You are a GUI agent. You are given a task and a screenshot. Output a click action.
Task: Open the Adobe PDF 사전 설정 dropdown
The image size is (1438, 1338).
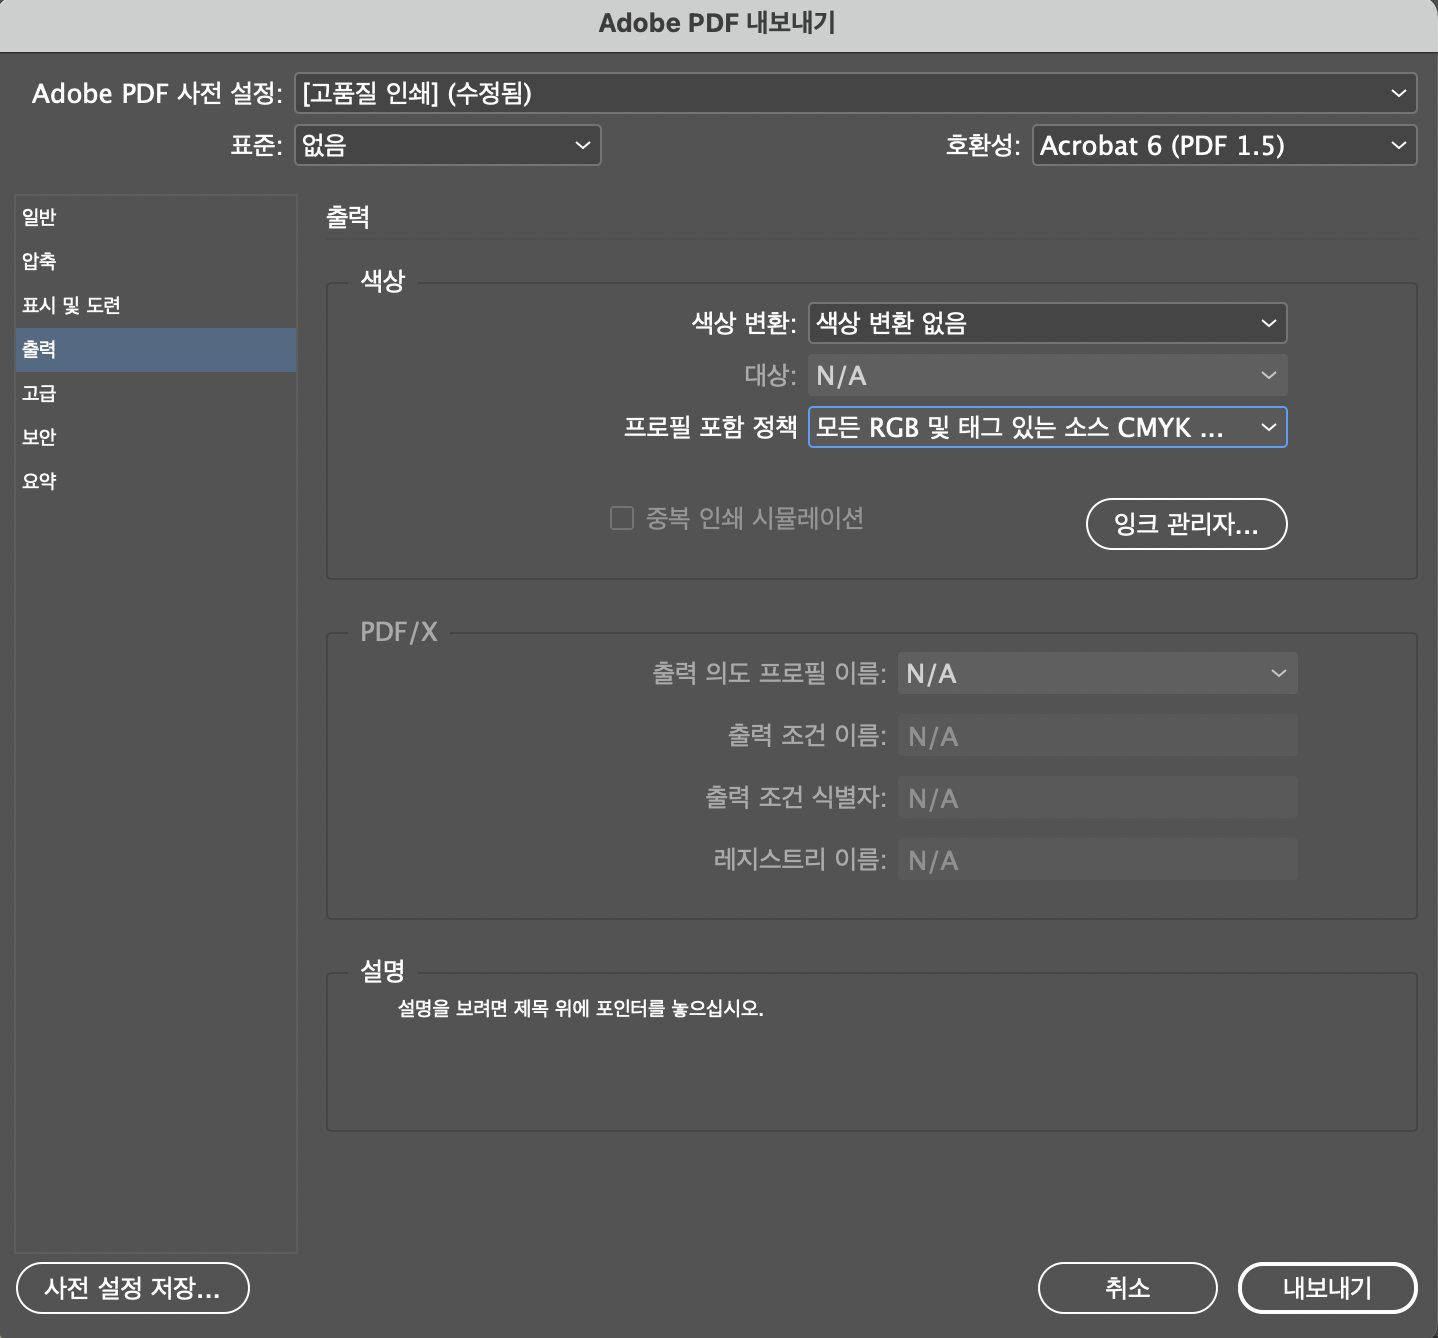point(855,93)
